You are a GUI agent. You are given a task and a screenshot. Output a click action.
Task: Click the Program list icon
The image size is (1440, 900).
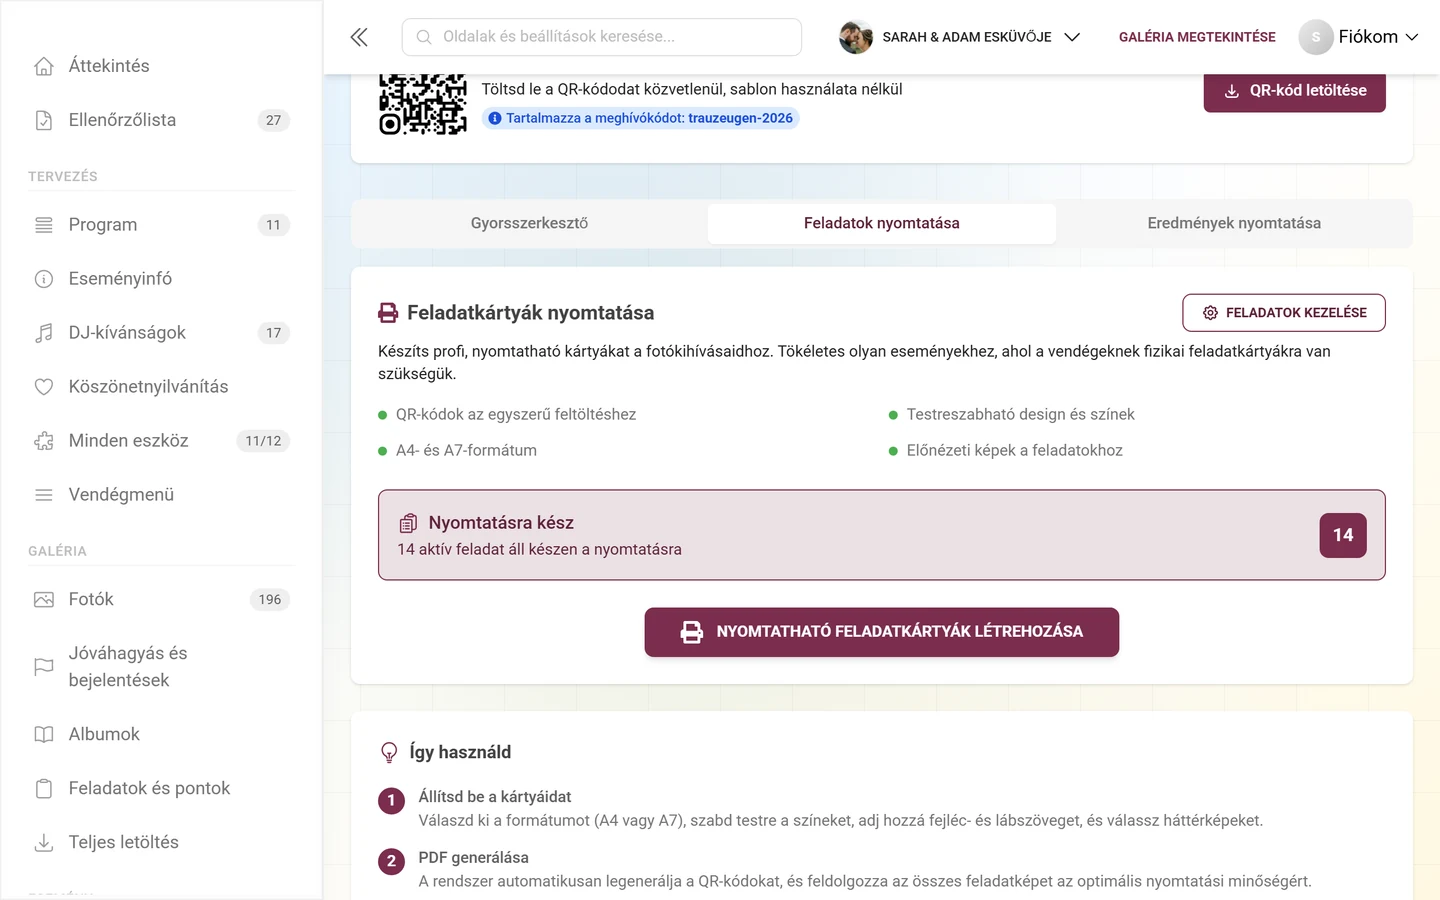[x=44, y=225]
